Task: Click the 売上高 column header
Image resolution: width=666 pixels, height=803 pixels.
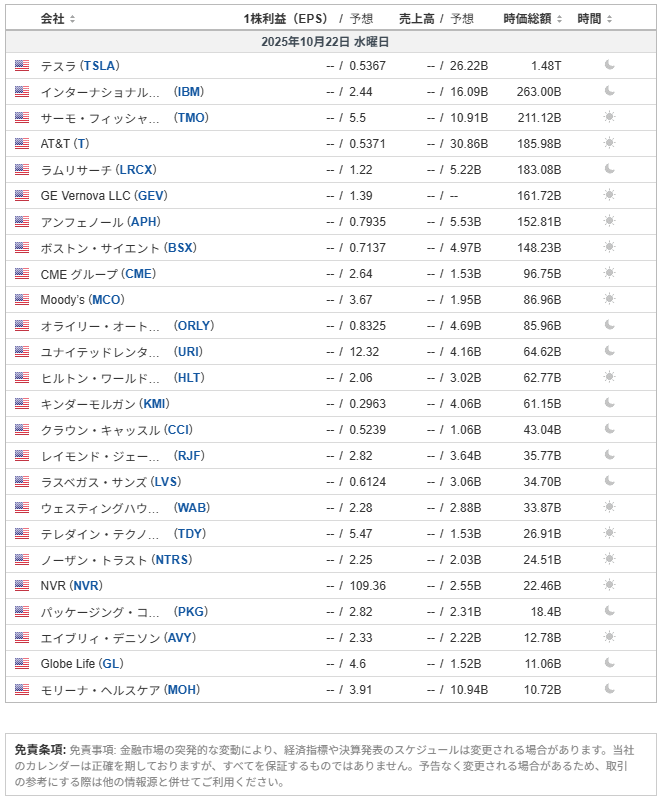Action: (x=416, y=19)
